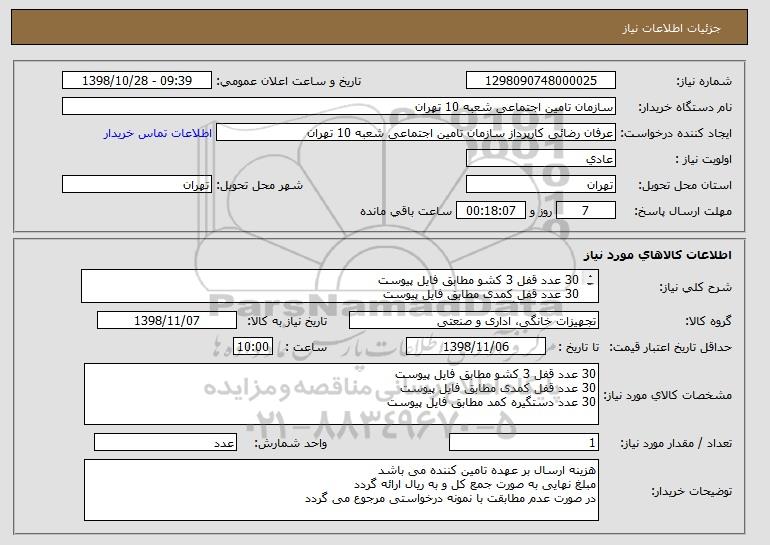Click the label شماره نیاز
The image size is (770, 545).
pyautogui.click(x=704, y=82)
